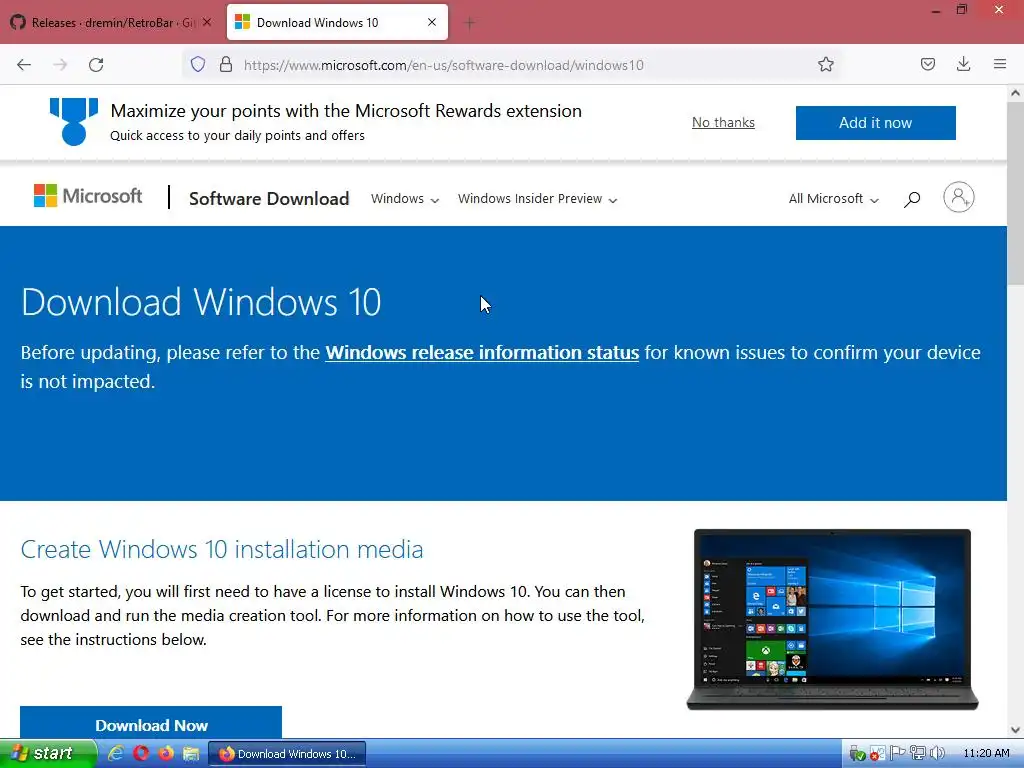Image resolution: width=1024 pixels, height=768 pixels.
Task: Close the Download Windows 10 tab
Action: 432,22
